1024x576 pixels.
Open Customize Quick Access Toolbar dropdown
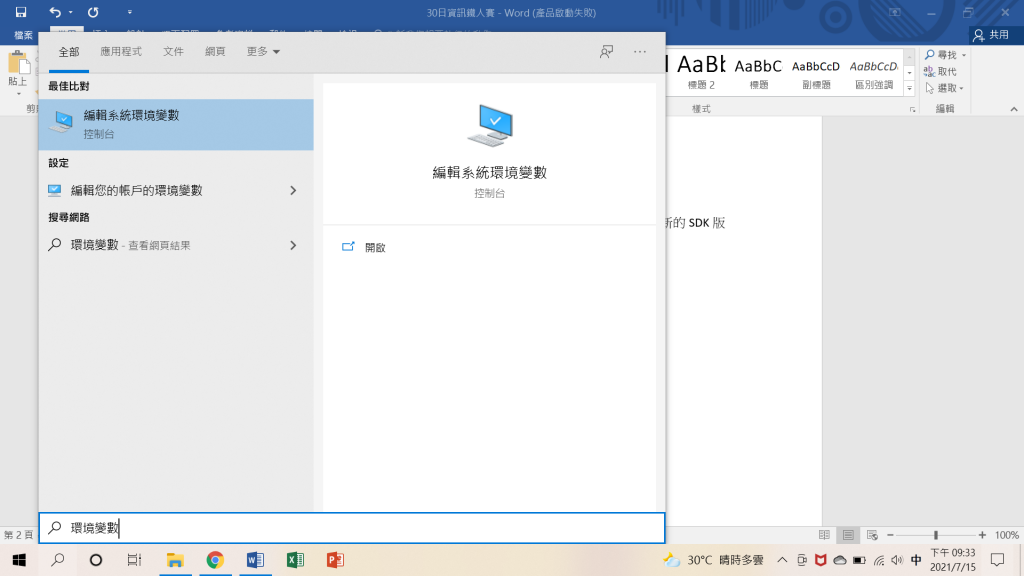[129, 12]
